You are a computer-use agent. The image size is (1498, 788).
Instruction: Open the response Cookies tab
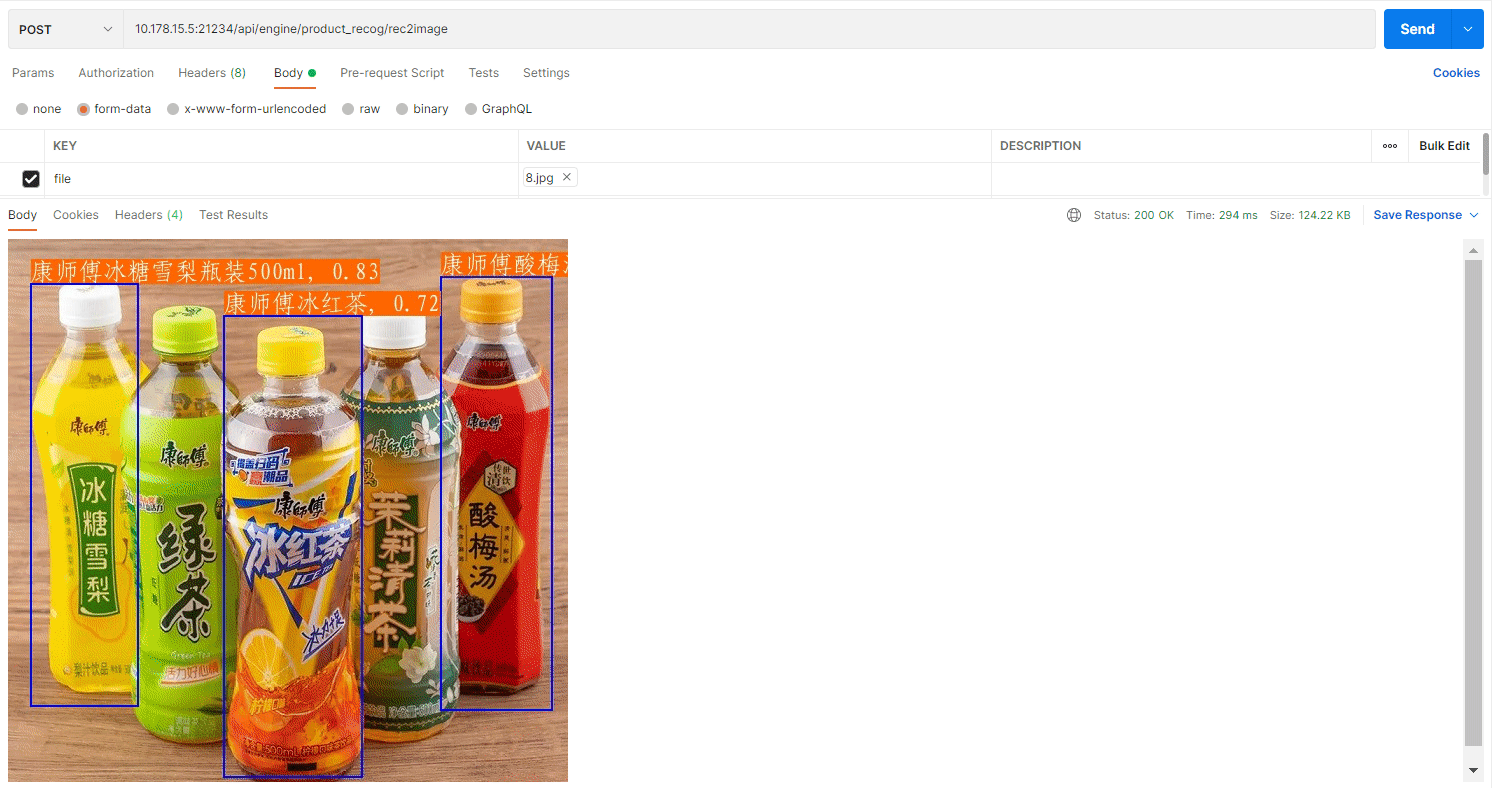click(76, 215)
